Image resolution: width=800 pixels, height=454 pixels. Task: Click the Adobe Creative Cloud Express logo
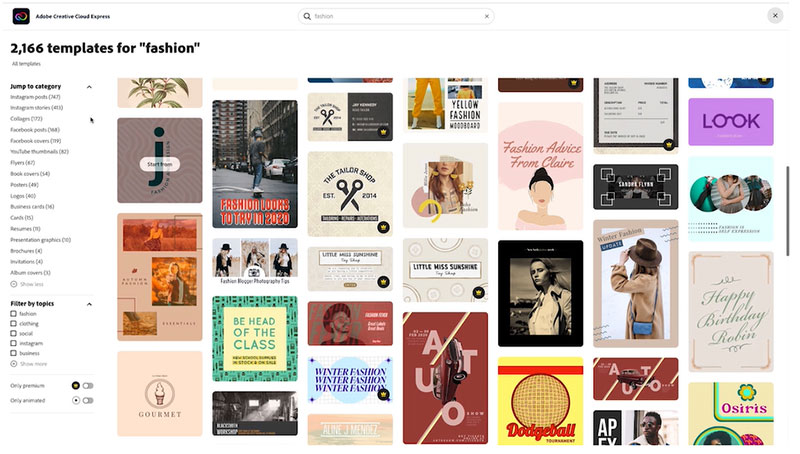coord(21,16)
